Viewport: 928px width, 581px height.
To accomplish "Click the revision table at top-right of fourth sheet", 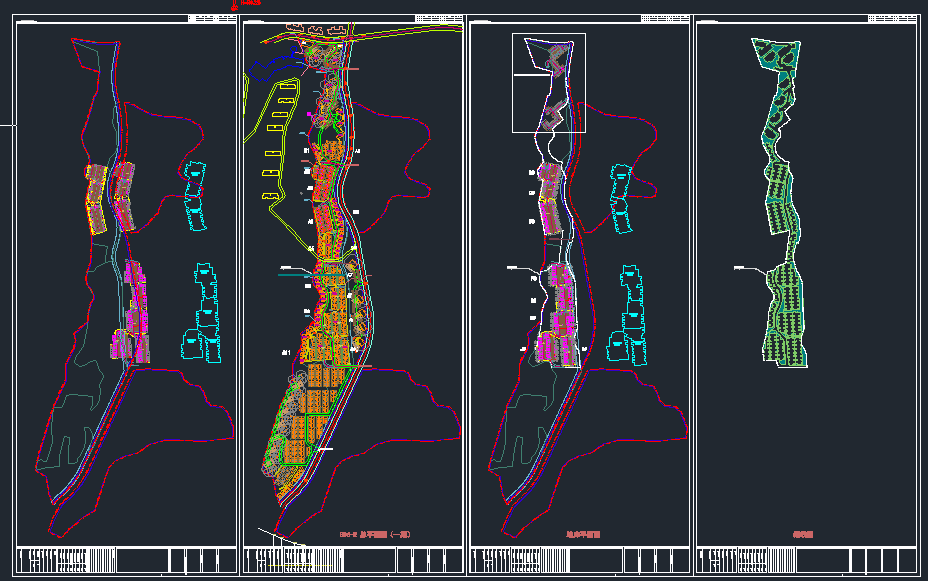I will (x=892, y=18).
